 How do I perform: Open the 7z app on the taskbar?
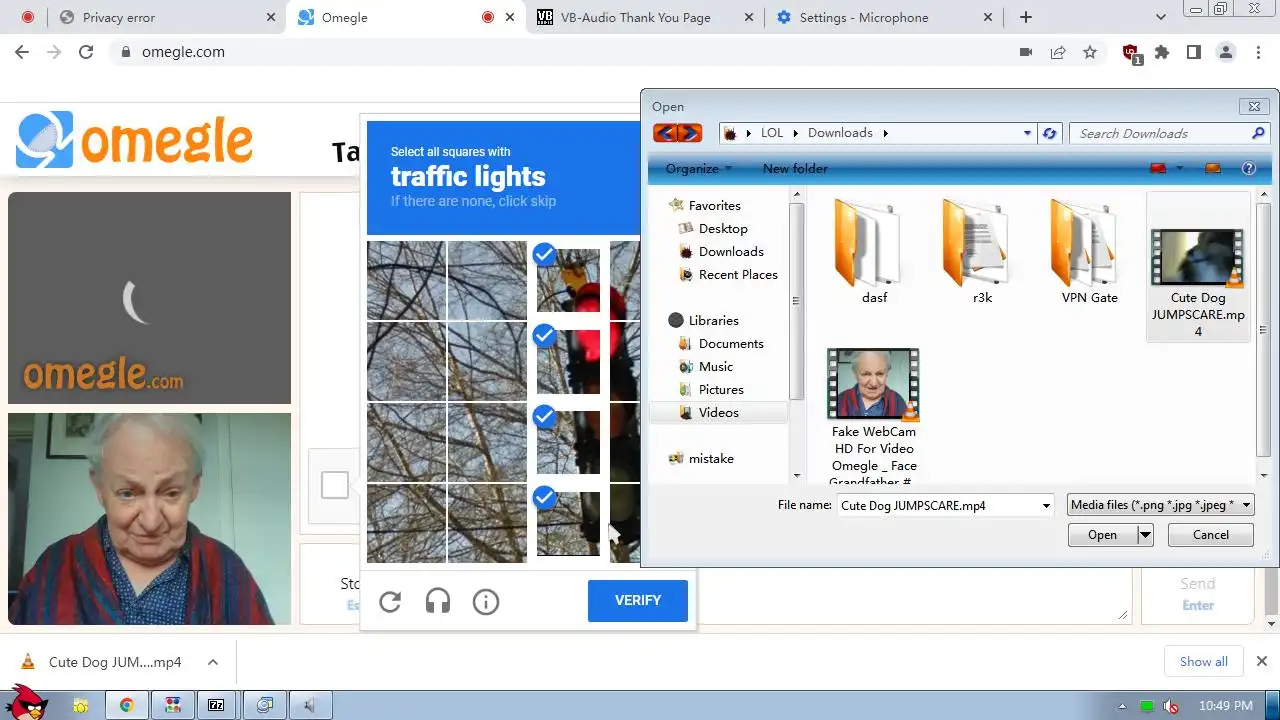pos(216,705)
